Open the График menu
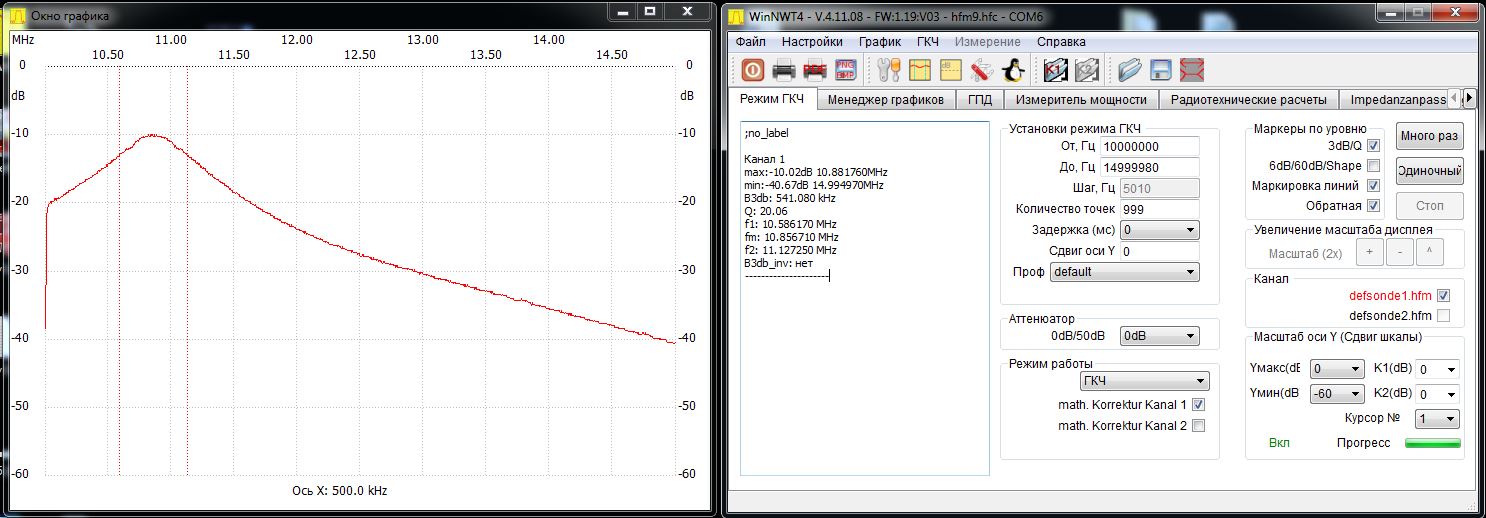The height and width of the screenshot is (518, 1486). tap(879, 42)
